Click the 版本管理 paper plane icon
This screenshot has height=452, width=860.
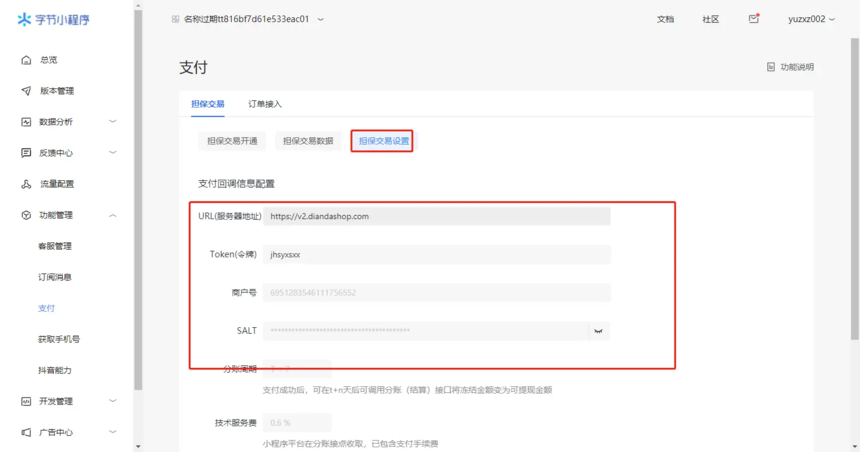point(26,91)
